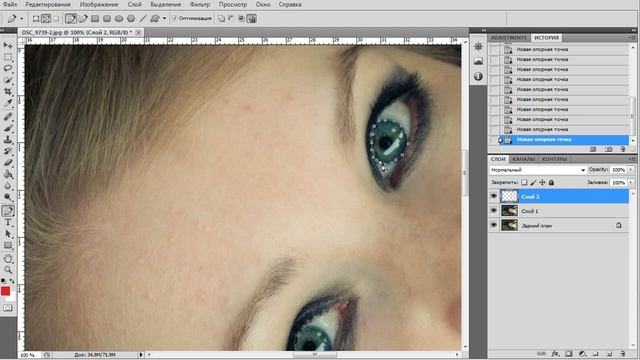Viewport: 640px width, 360px height.
Task: Toggle Quick Mask mode
Action: pos(8,308)
